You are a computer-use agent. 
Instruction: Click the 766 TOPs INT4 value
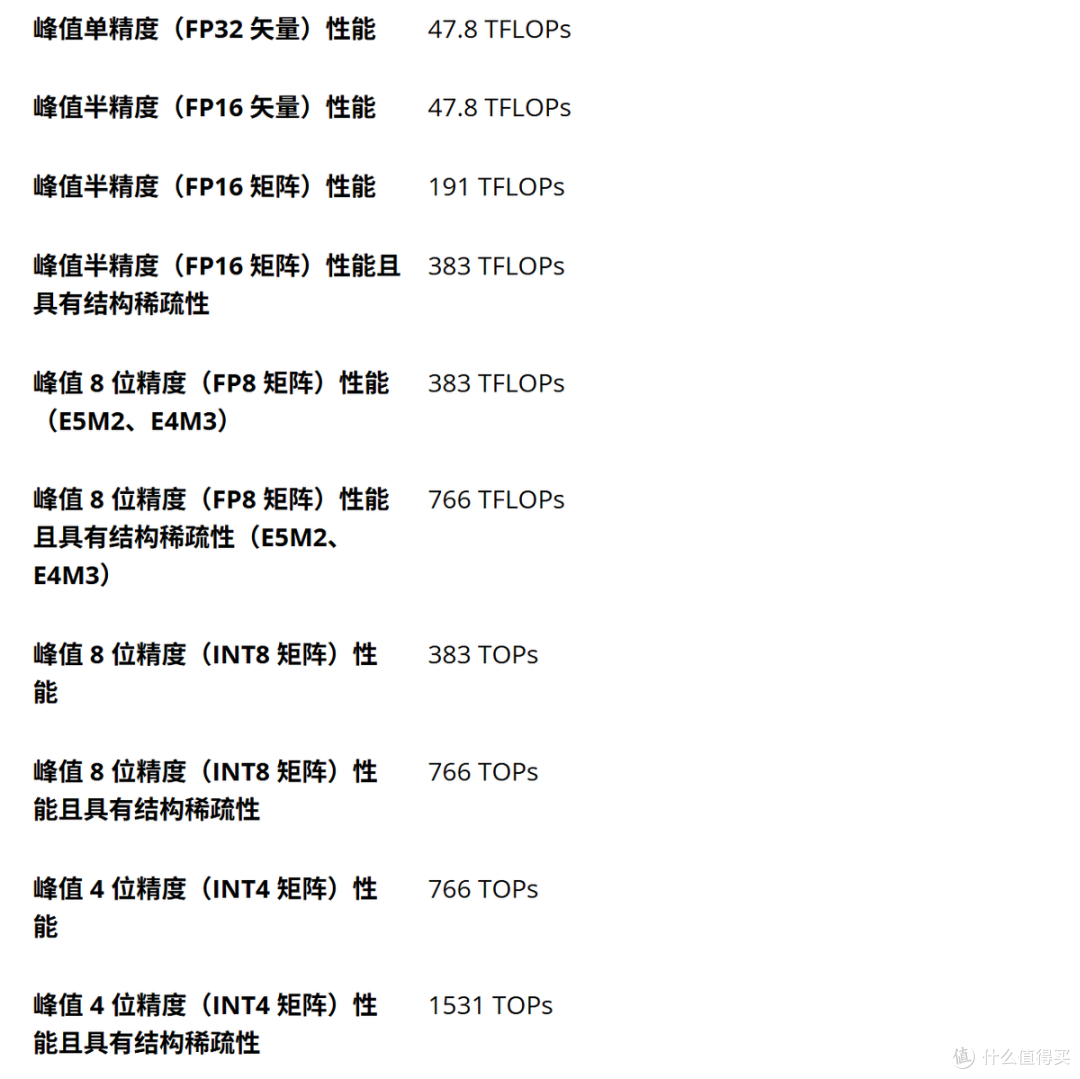pos(483,889)
